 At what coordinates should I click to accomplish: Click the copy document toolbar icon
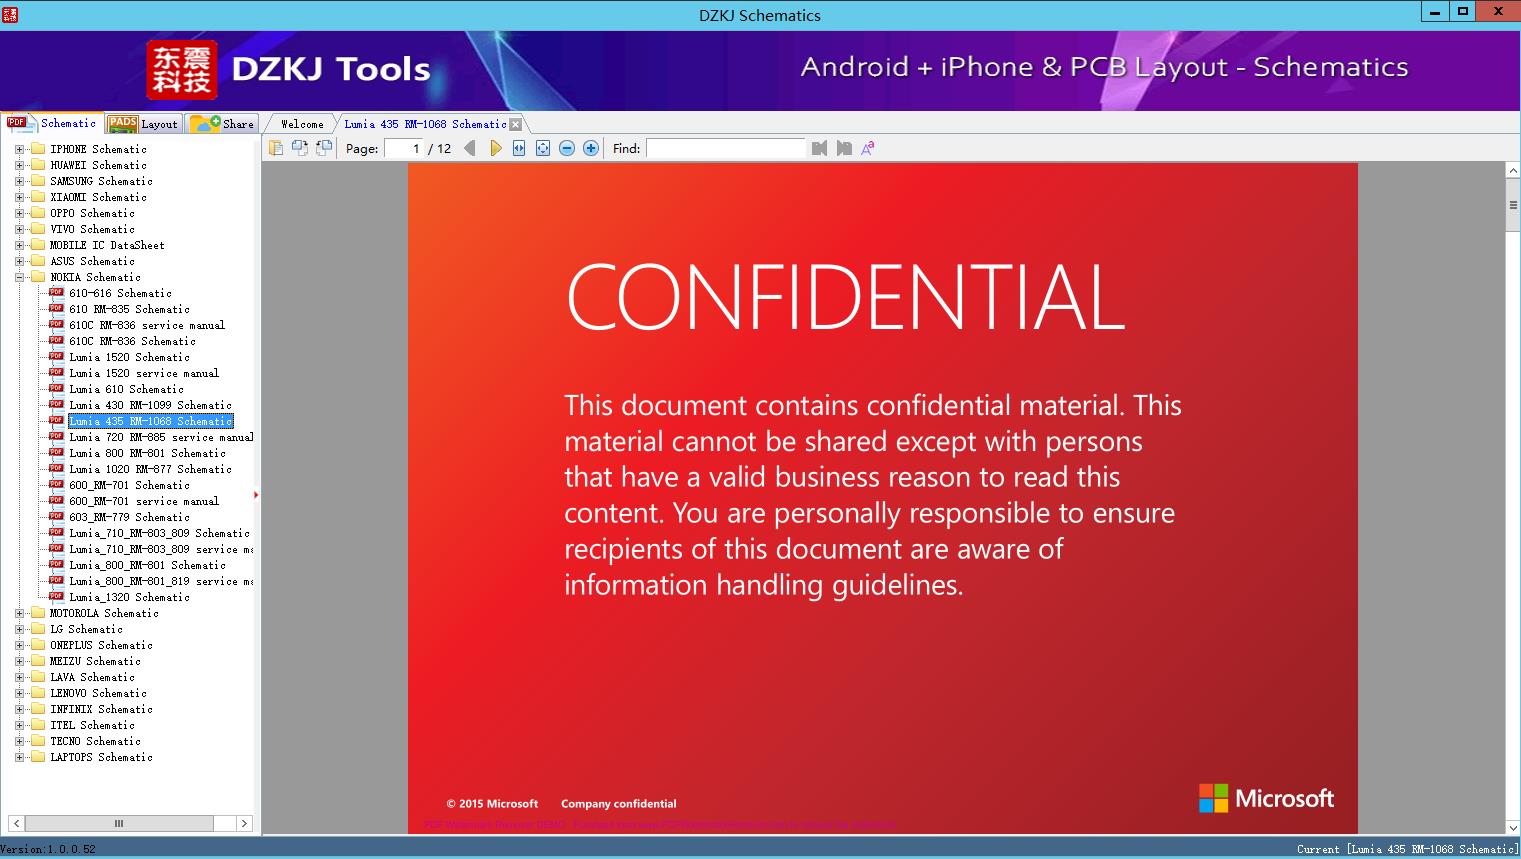click(x=275, y=148)
